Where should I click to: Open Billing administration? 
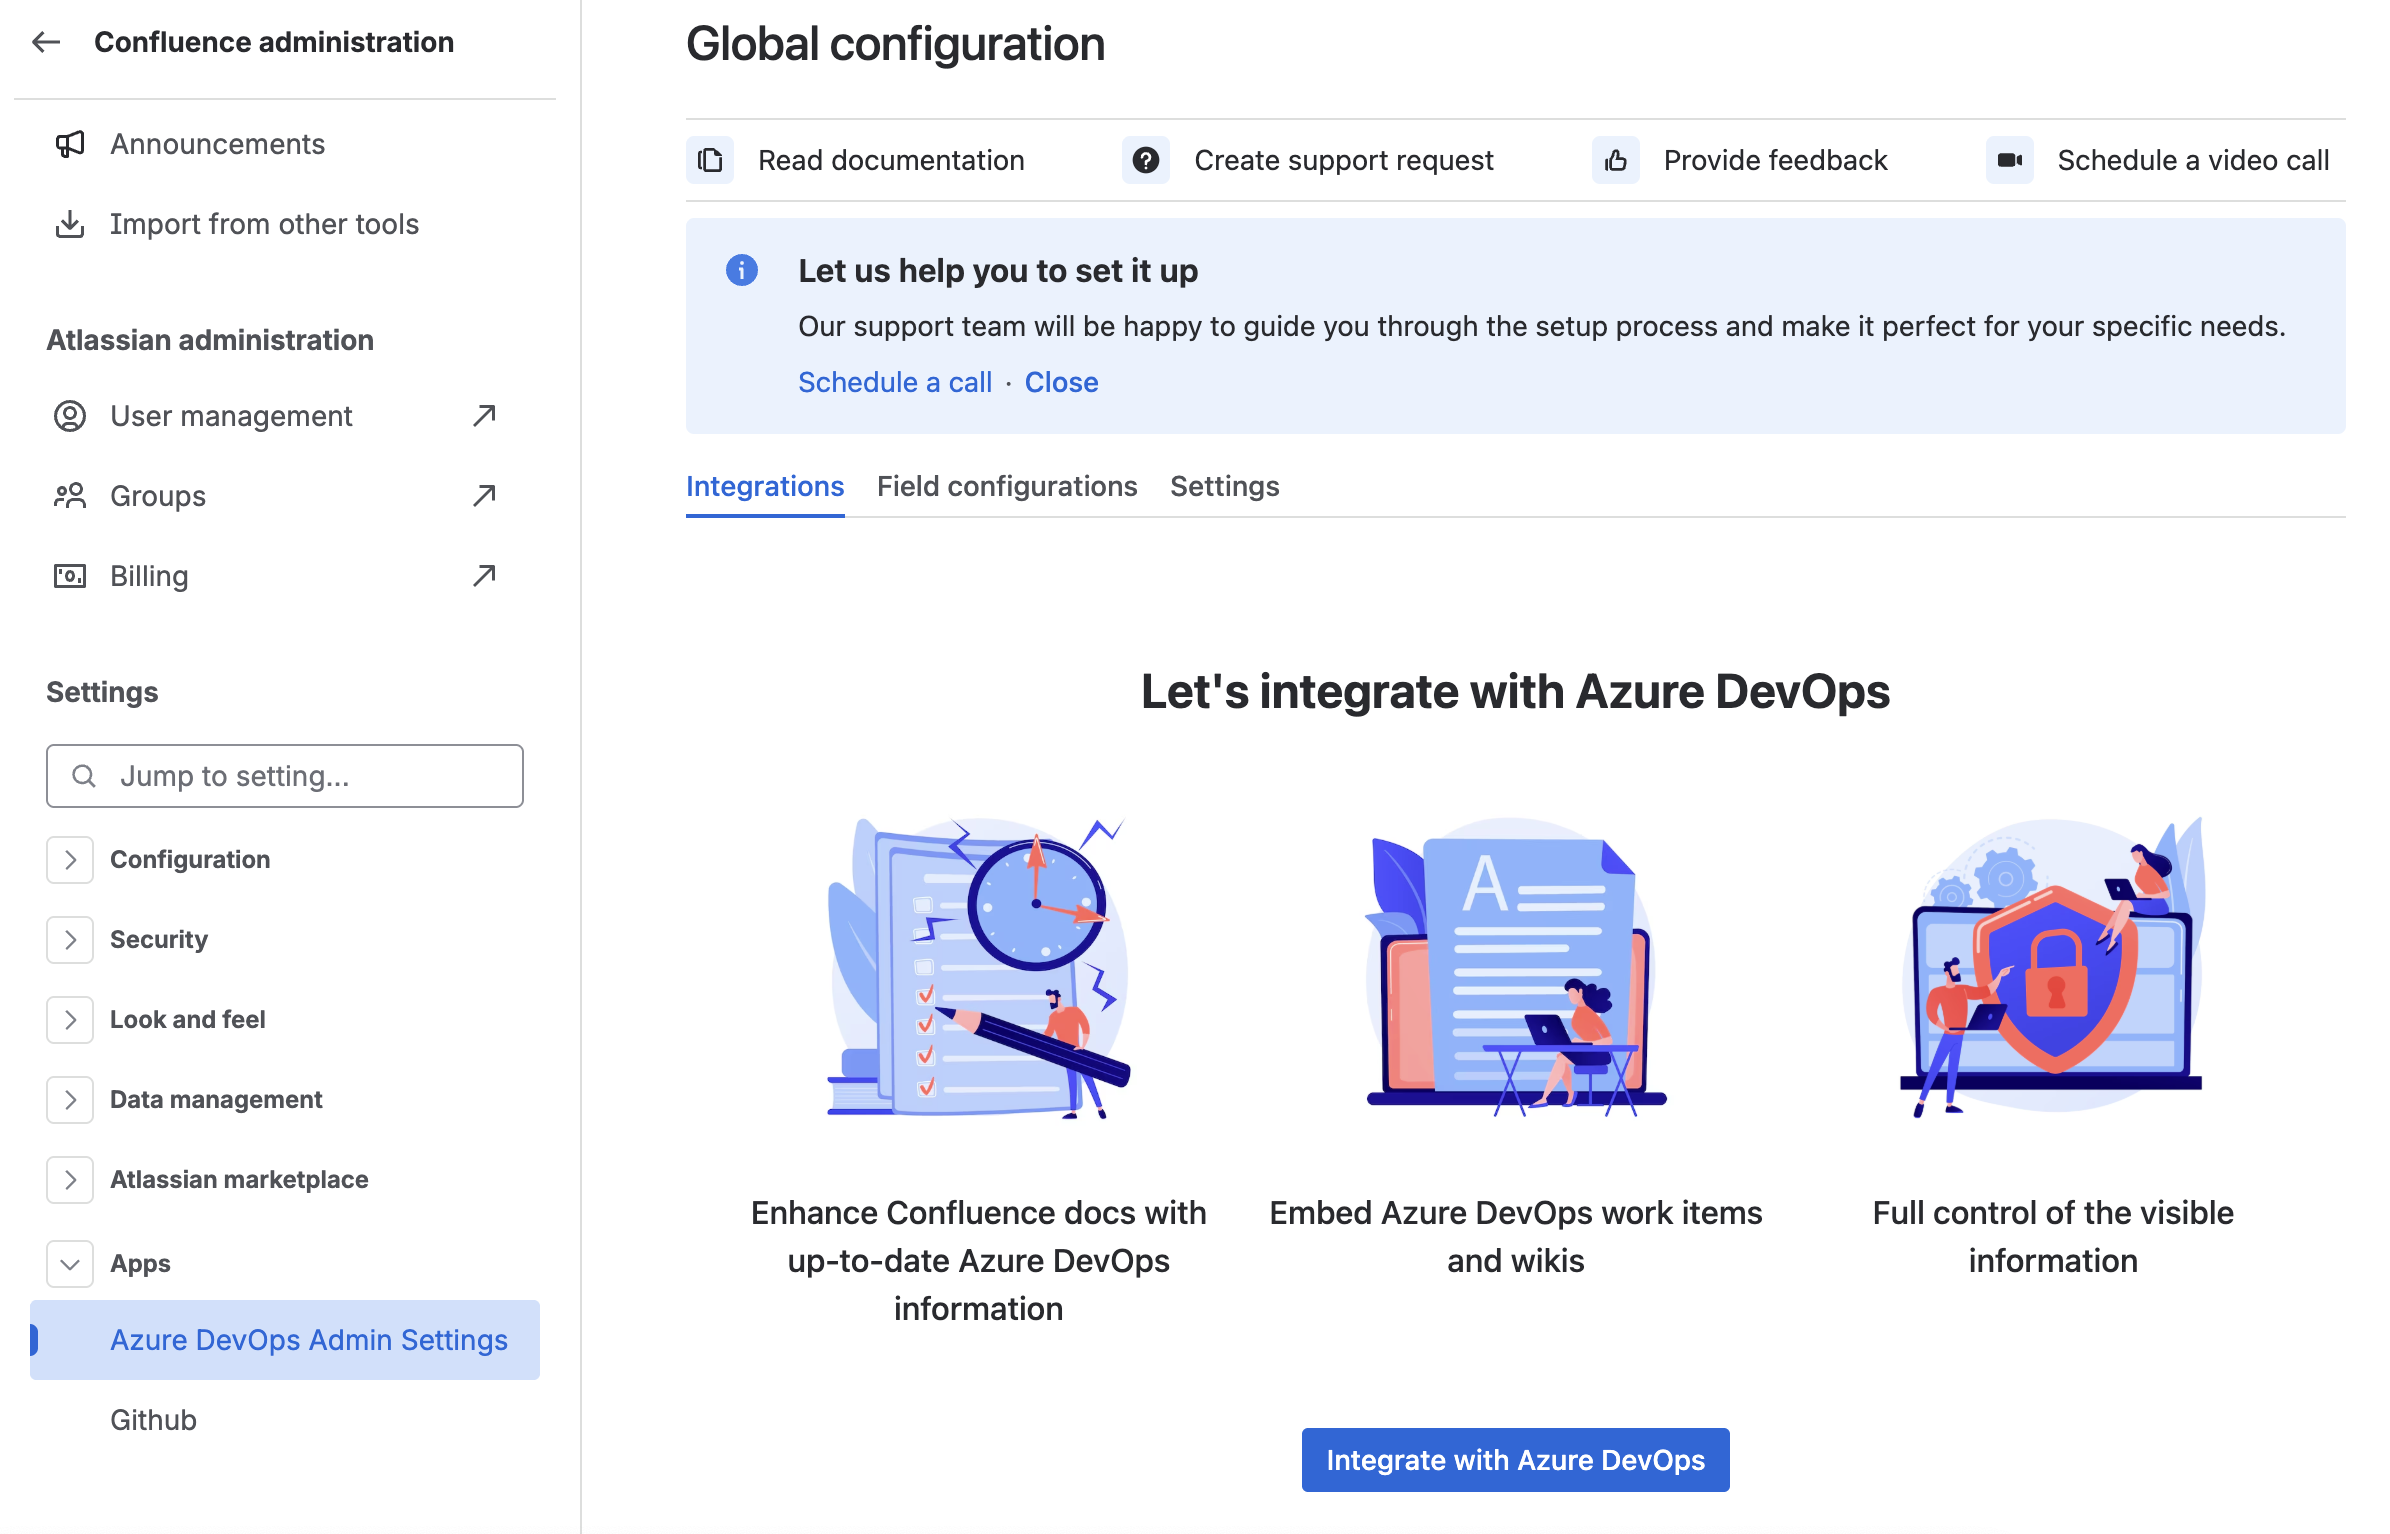tap(149, 576)
